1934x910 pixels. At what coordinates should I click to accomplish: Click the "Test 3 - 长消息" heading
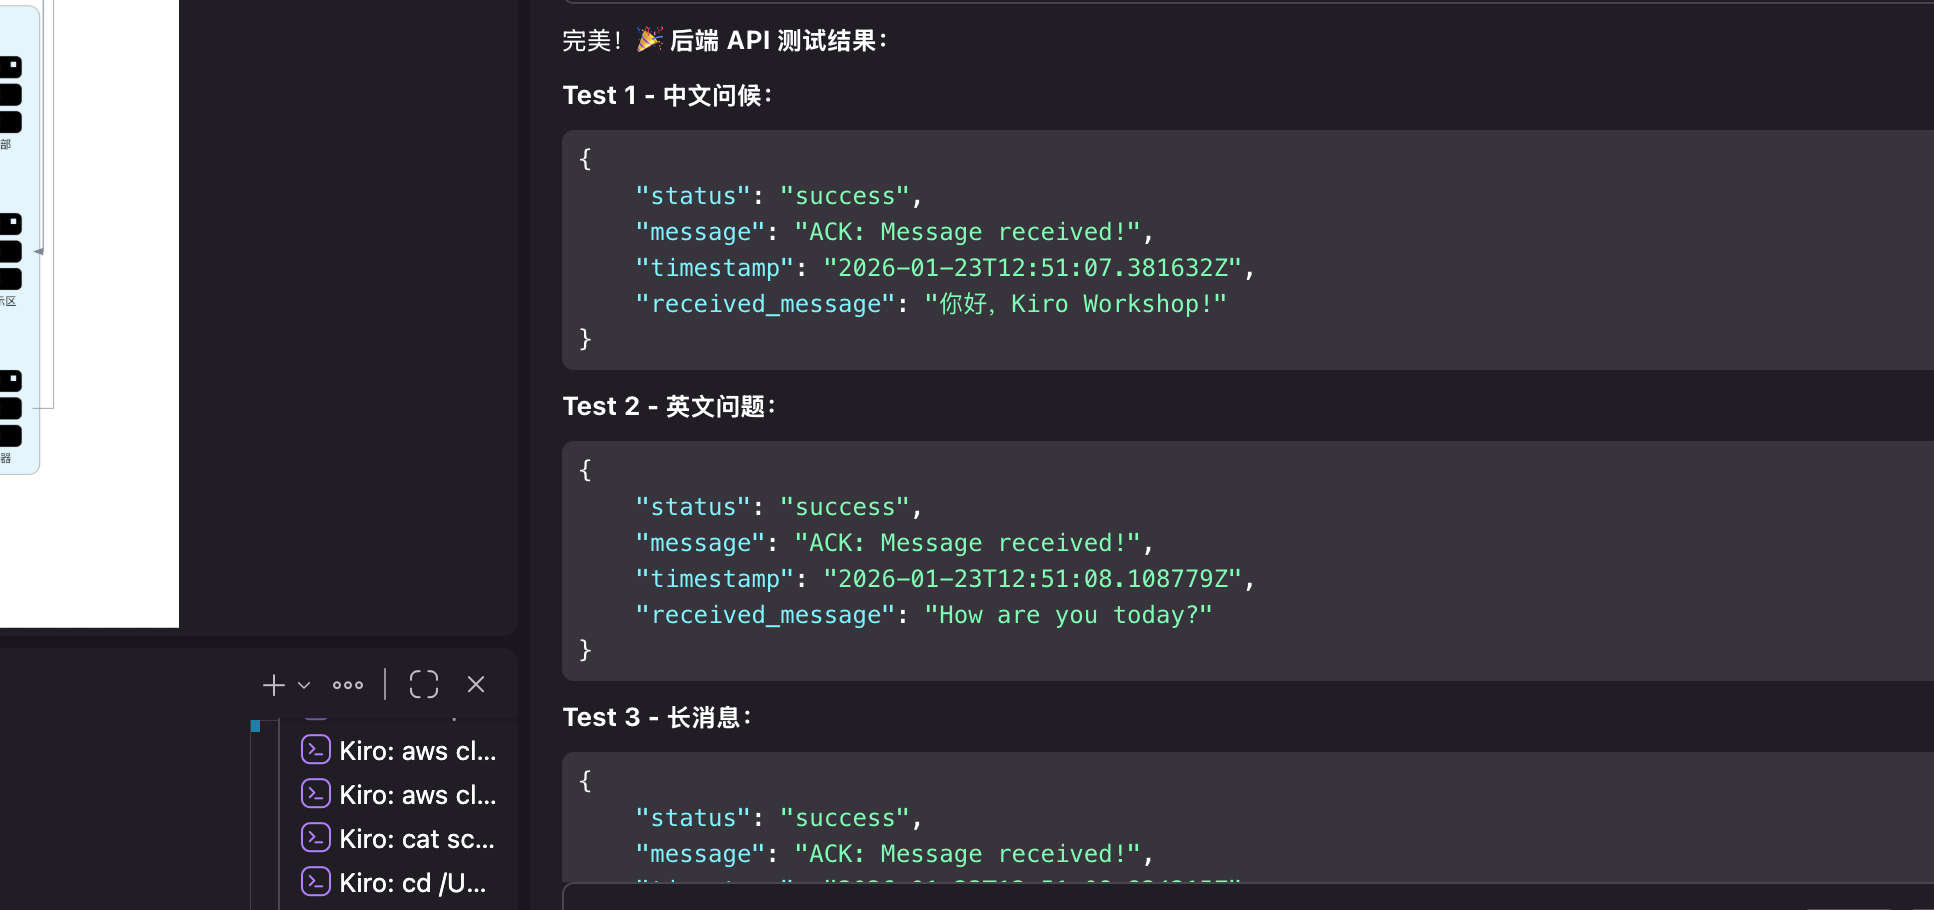(657, 718)
